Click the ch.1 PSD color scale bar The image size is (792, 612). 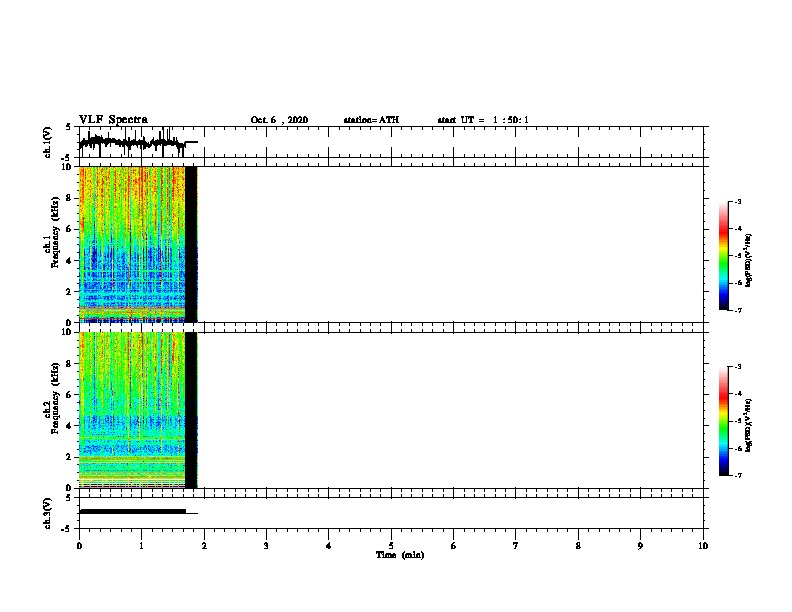(724, 256)
